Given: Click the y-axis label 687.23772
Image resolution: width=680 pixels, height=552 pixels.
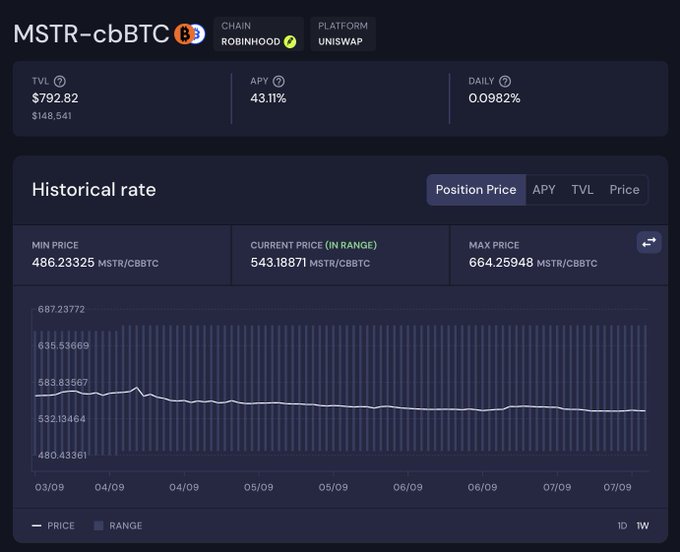Looking at the screenshot, I should (61, 309).
